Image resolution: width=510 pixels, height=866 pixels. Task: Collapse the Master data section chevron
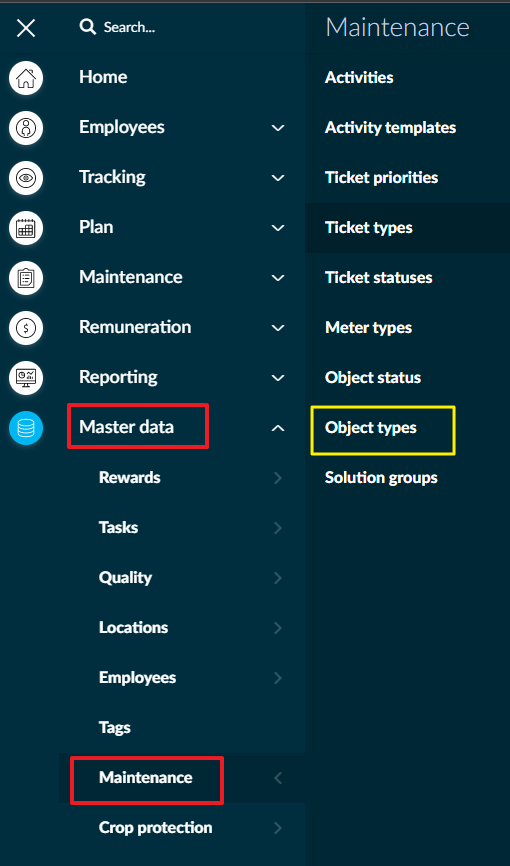[278, 427]
